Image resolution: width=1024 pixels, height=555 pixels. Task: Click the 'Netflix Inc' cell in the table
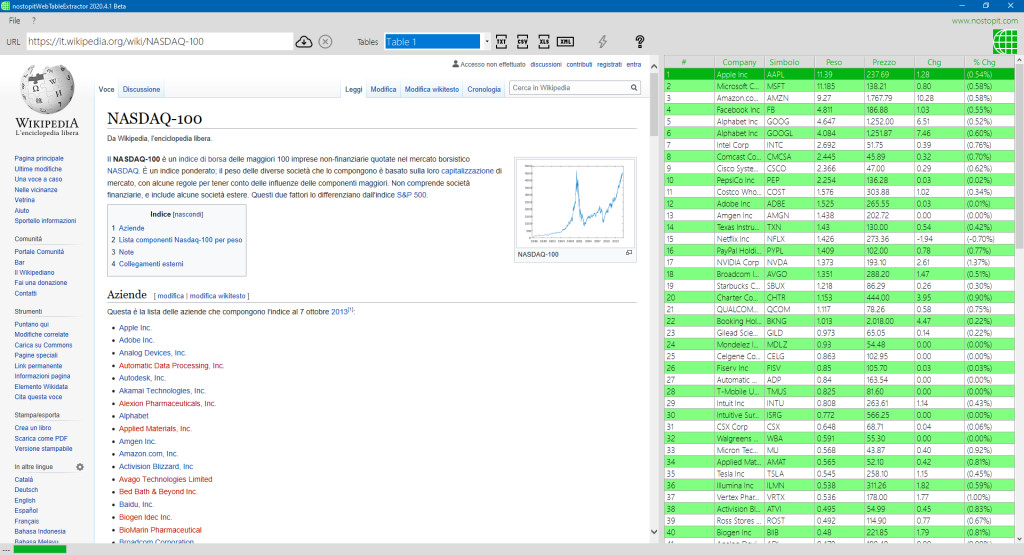click(x=739, y=239)
